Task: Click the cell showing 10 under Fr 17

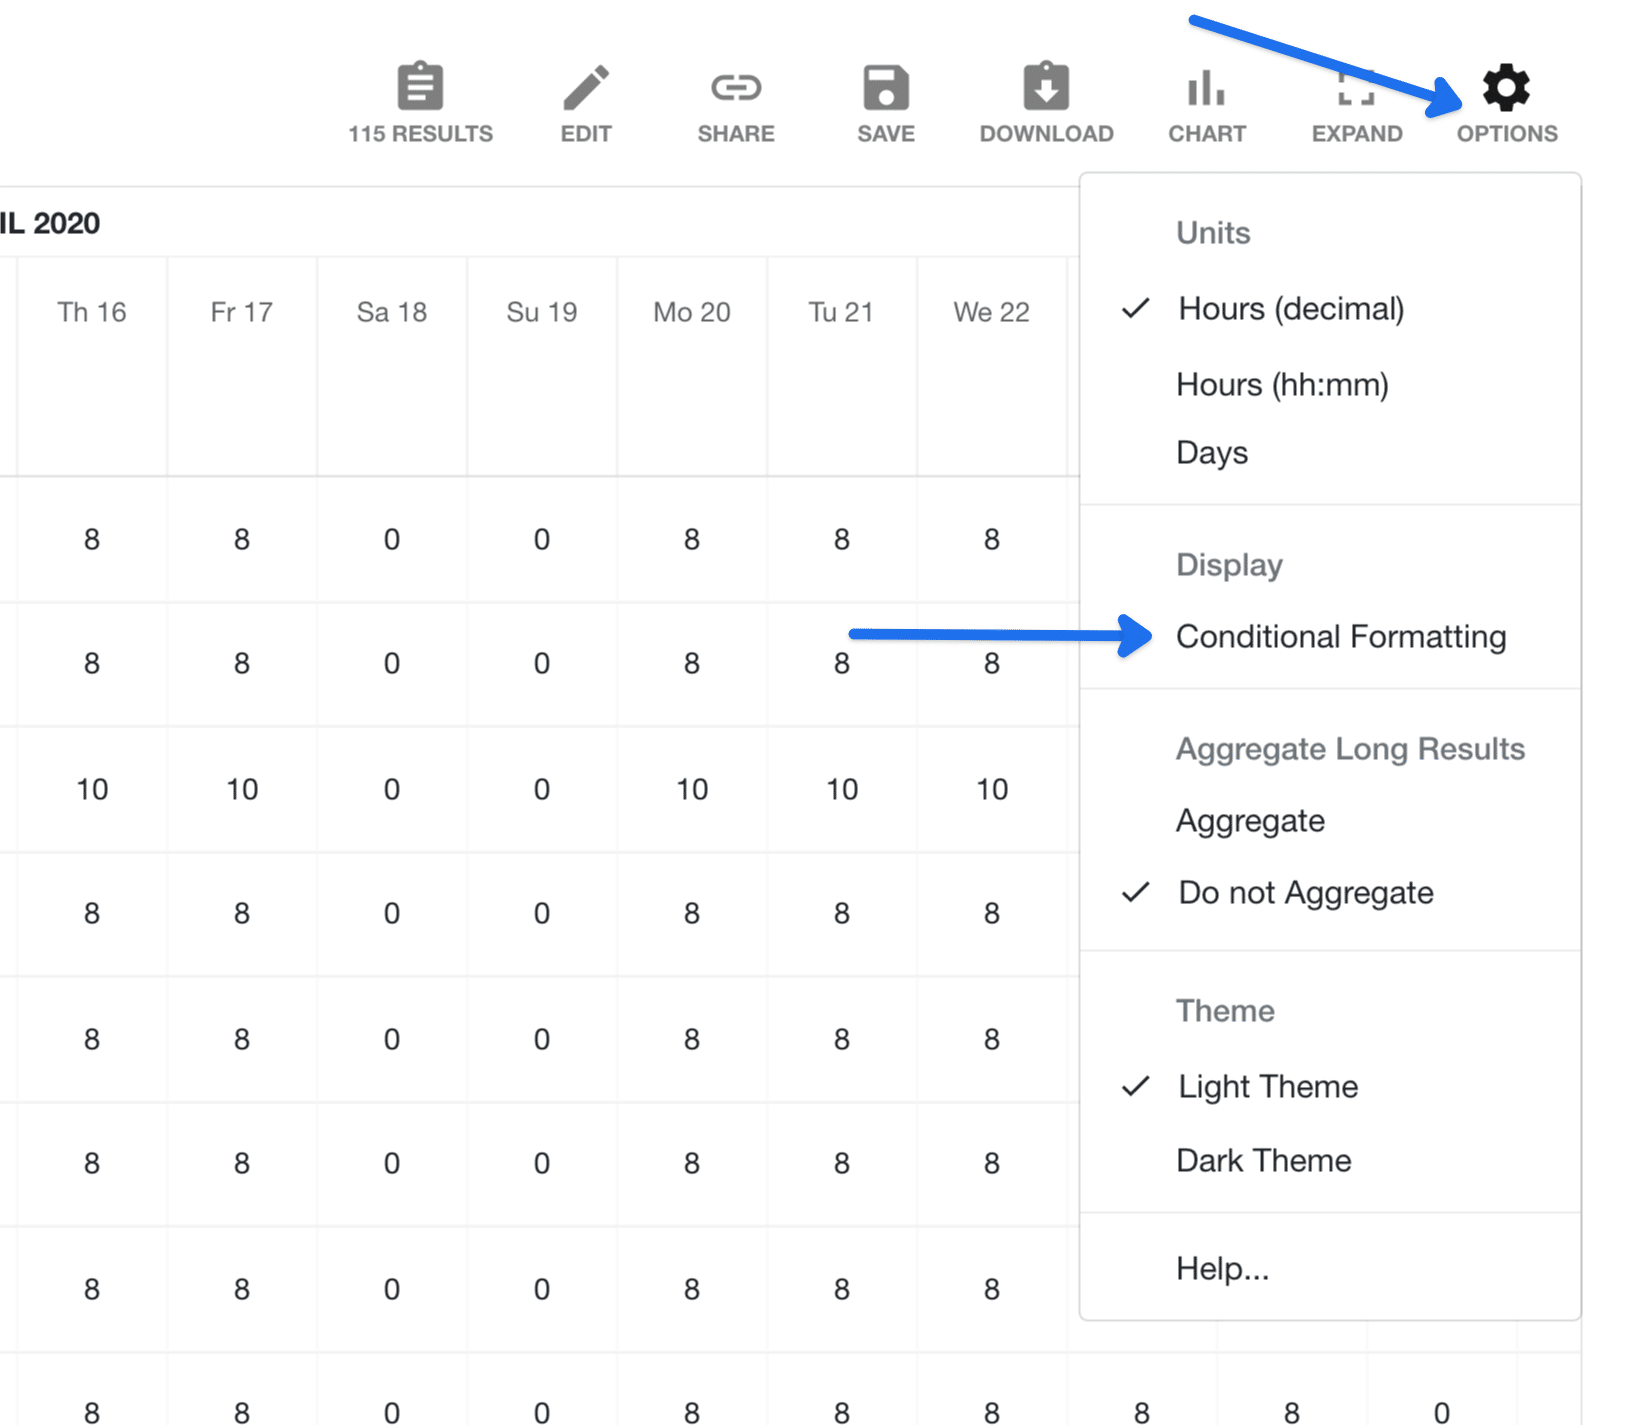Action: point(241,789)
